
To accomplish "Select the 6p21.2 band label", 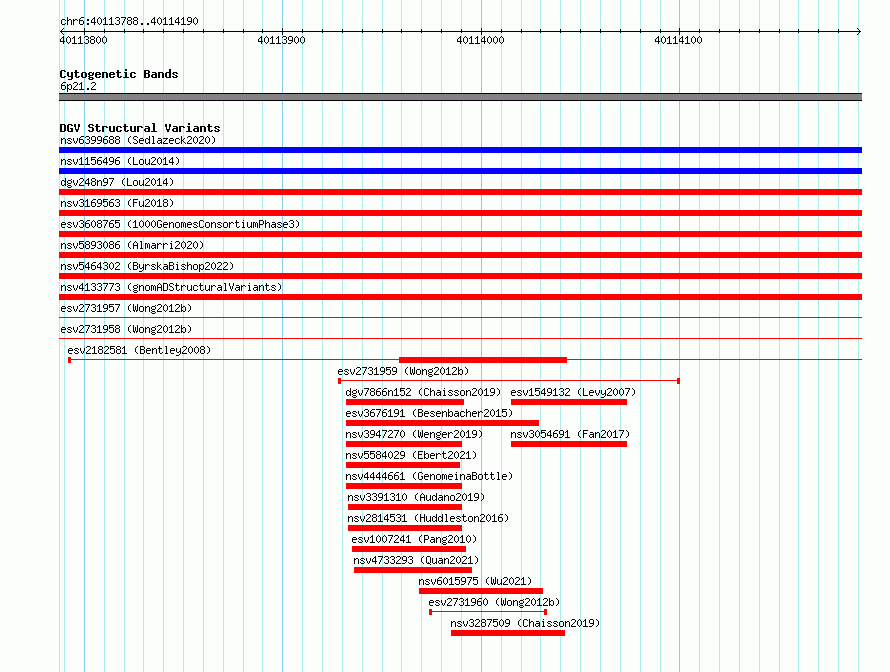I will click(78, 86).
